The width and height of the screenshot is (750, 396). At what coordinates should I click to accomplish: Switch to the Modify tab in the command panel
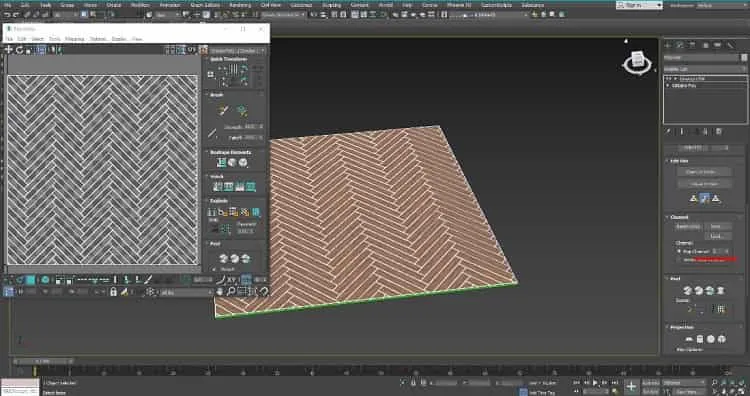679,44
